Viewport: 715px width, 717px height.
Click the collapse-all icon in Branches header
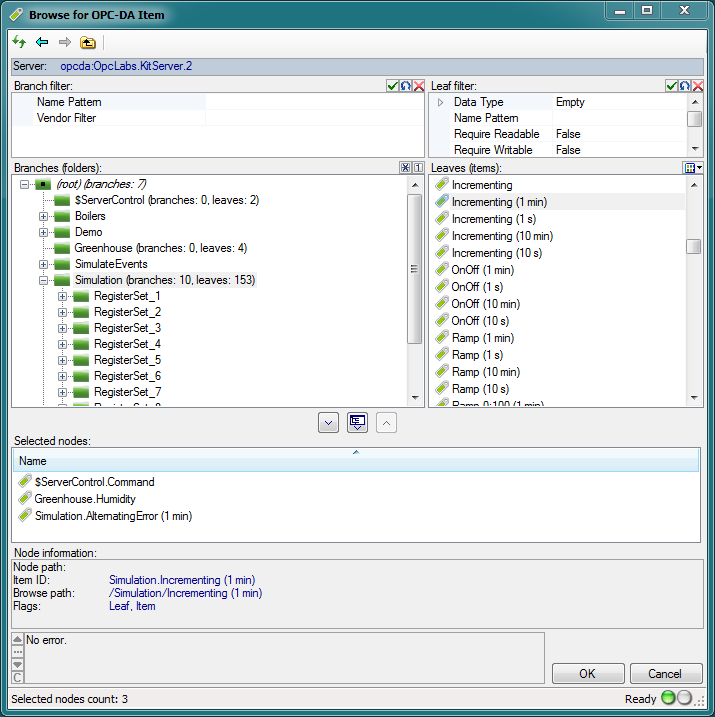click(x=405, y=168)
